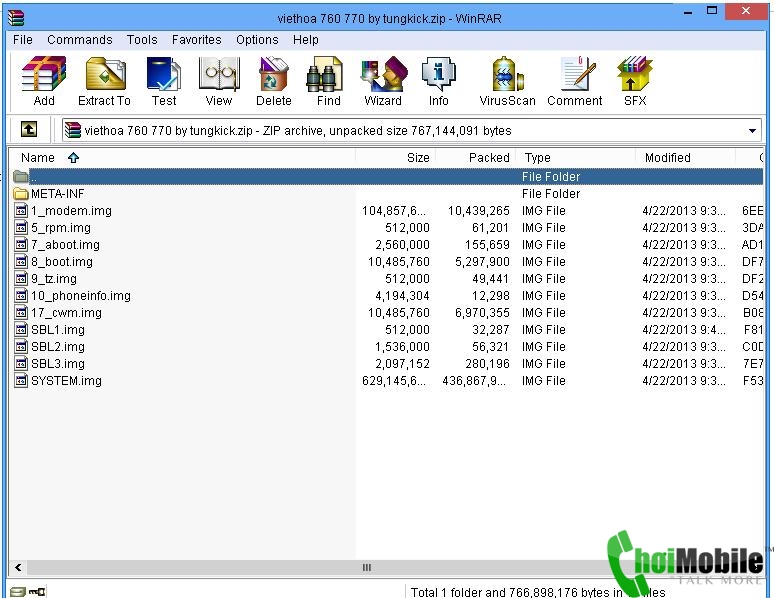Sort by Packed column header
This screenshot has height=598, width=774.
[x=475, y=158]
